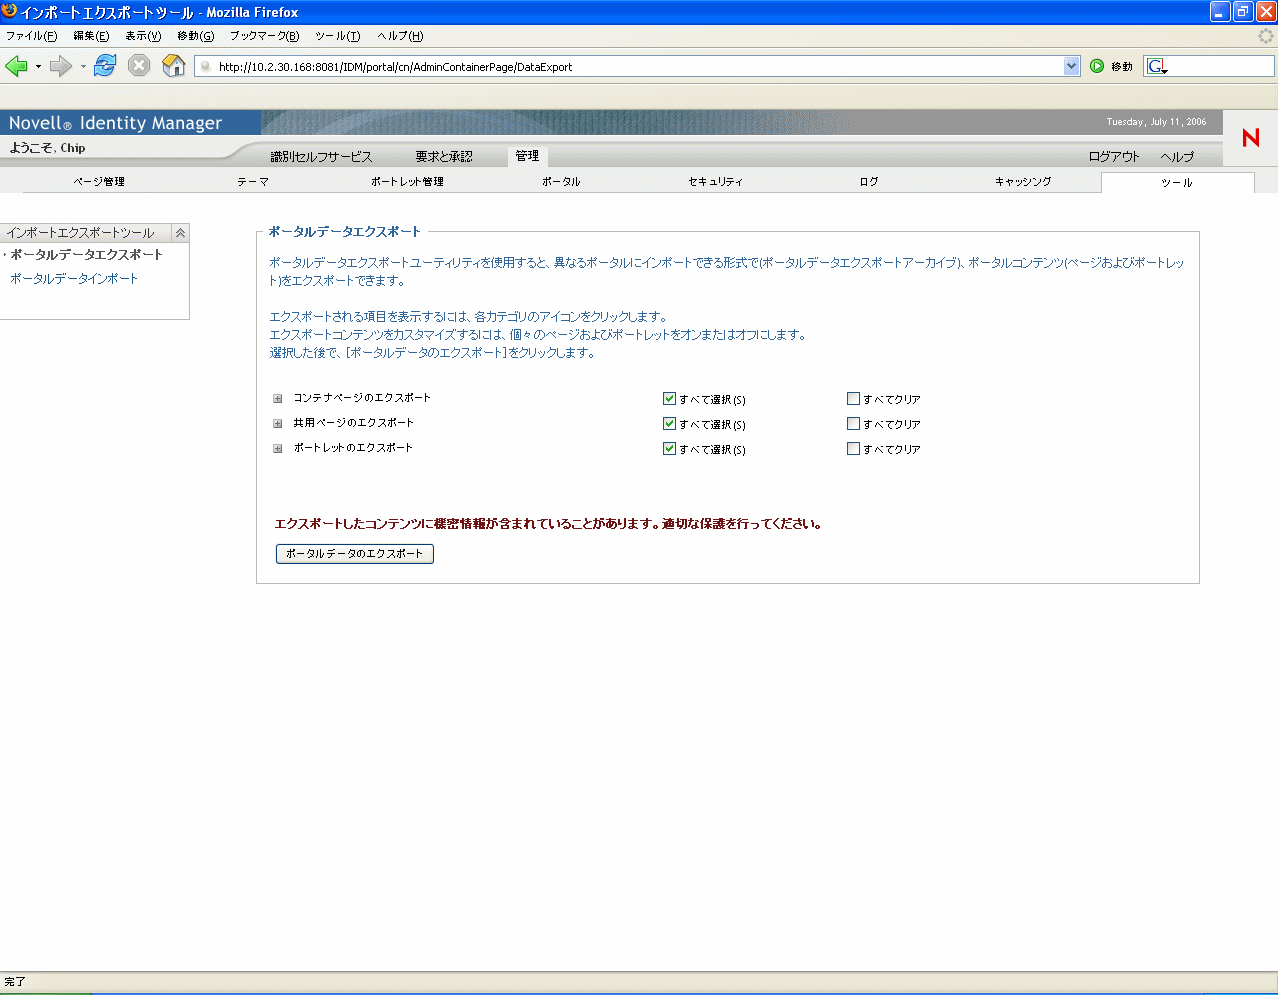Click the Google search input field
This screenshot has width=1278, height=995.
click(1221, 66)
